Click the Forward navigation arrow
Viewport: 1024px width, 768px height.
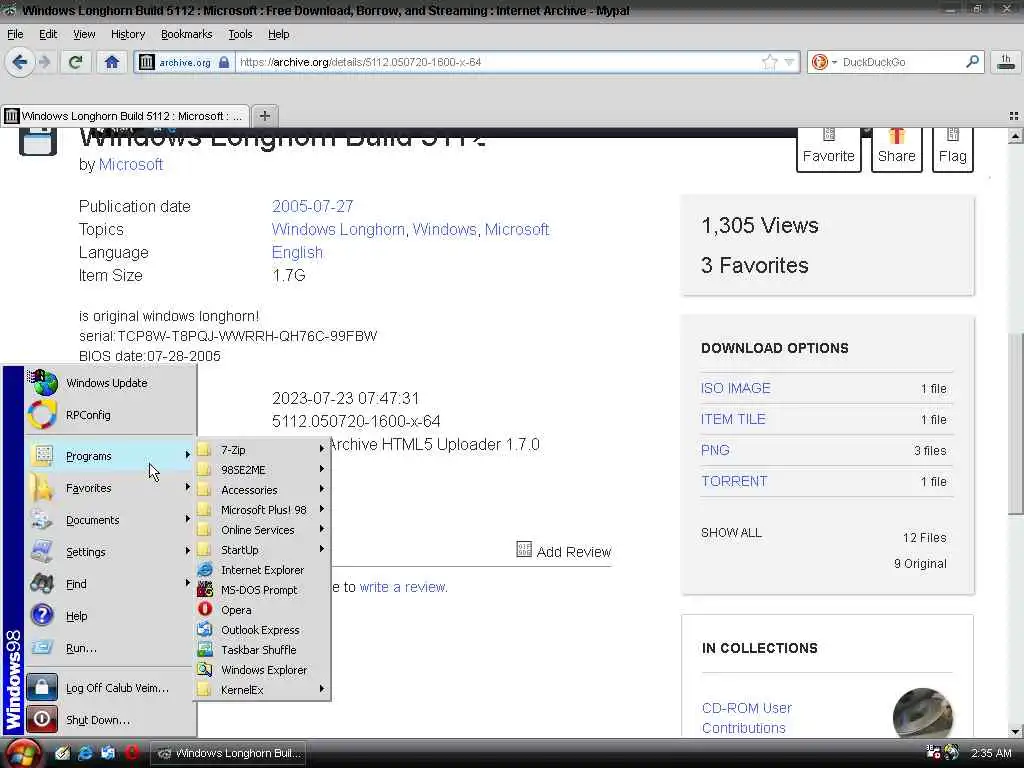44,63
